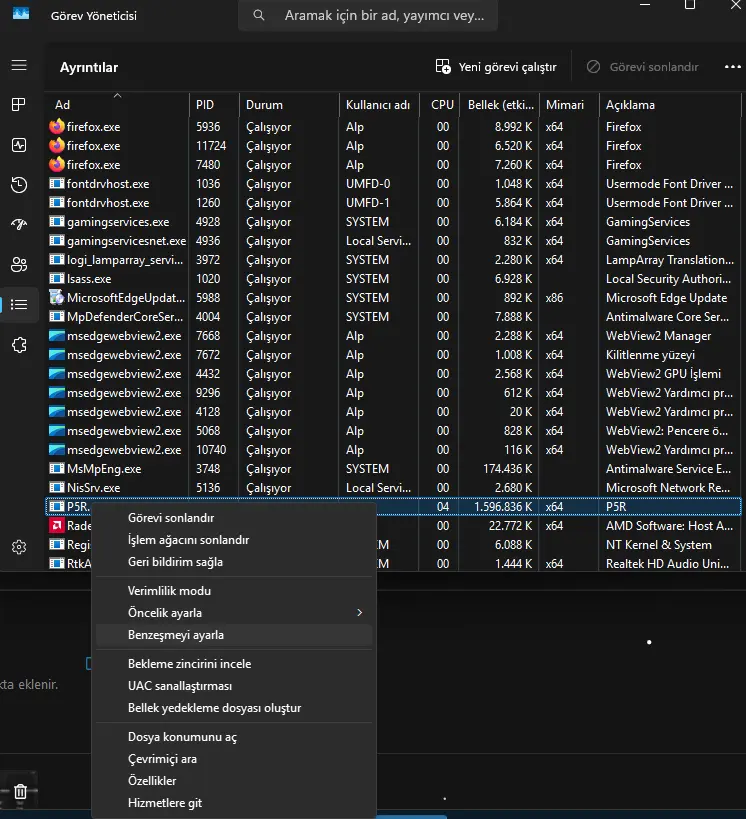Click the UMFD-1 username cell
The width and height of the screenshot is (746, 819).
tap(367, 203)
